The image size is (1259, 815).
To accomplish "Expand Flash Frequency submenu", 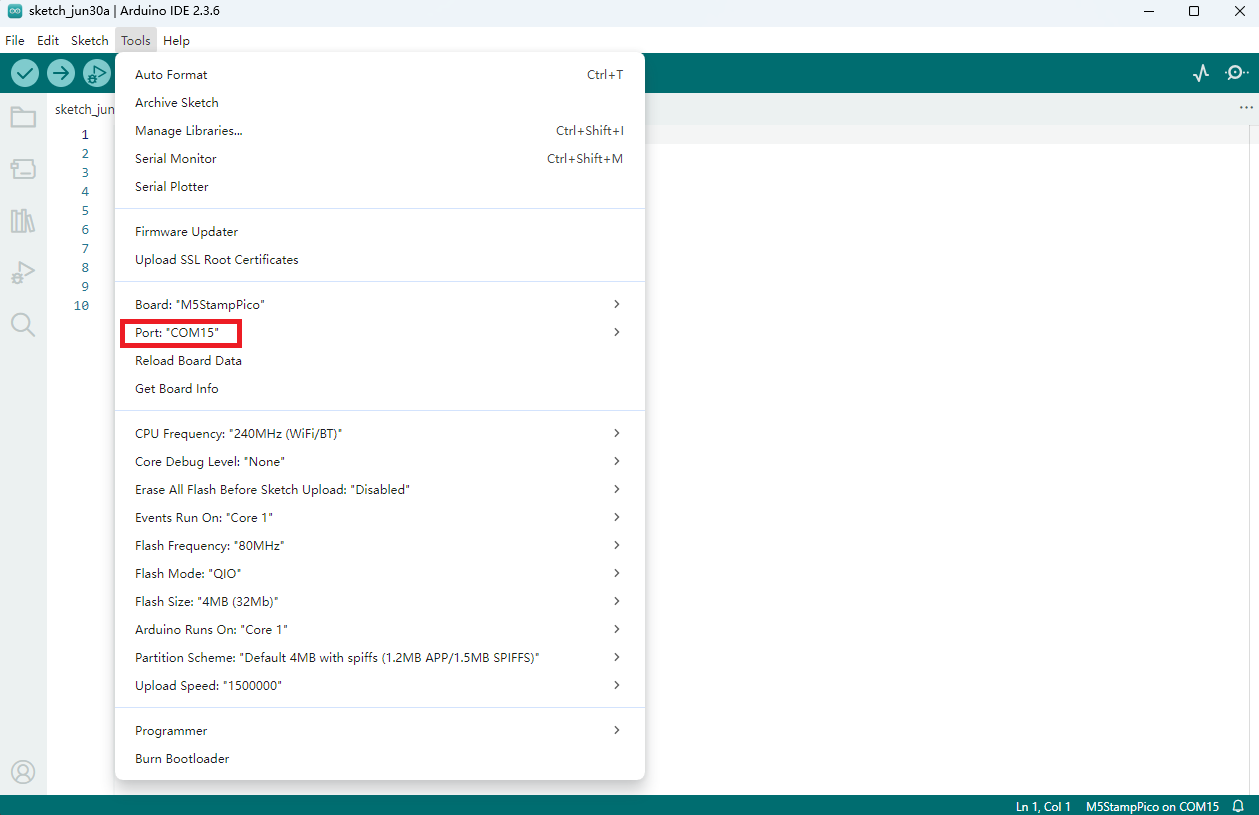I will [x=380, y=545].
